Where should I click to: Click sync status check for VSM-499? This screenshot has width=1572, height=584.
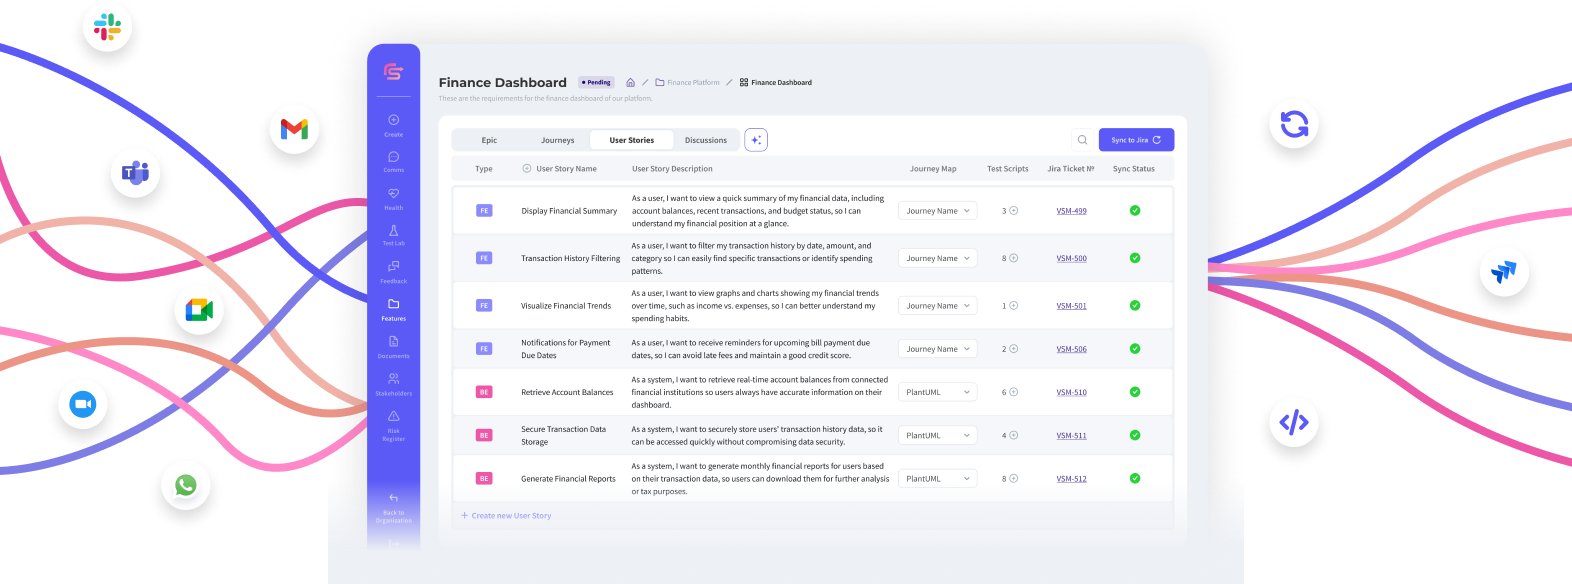(1135, 211)
